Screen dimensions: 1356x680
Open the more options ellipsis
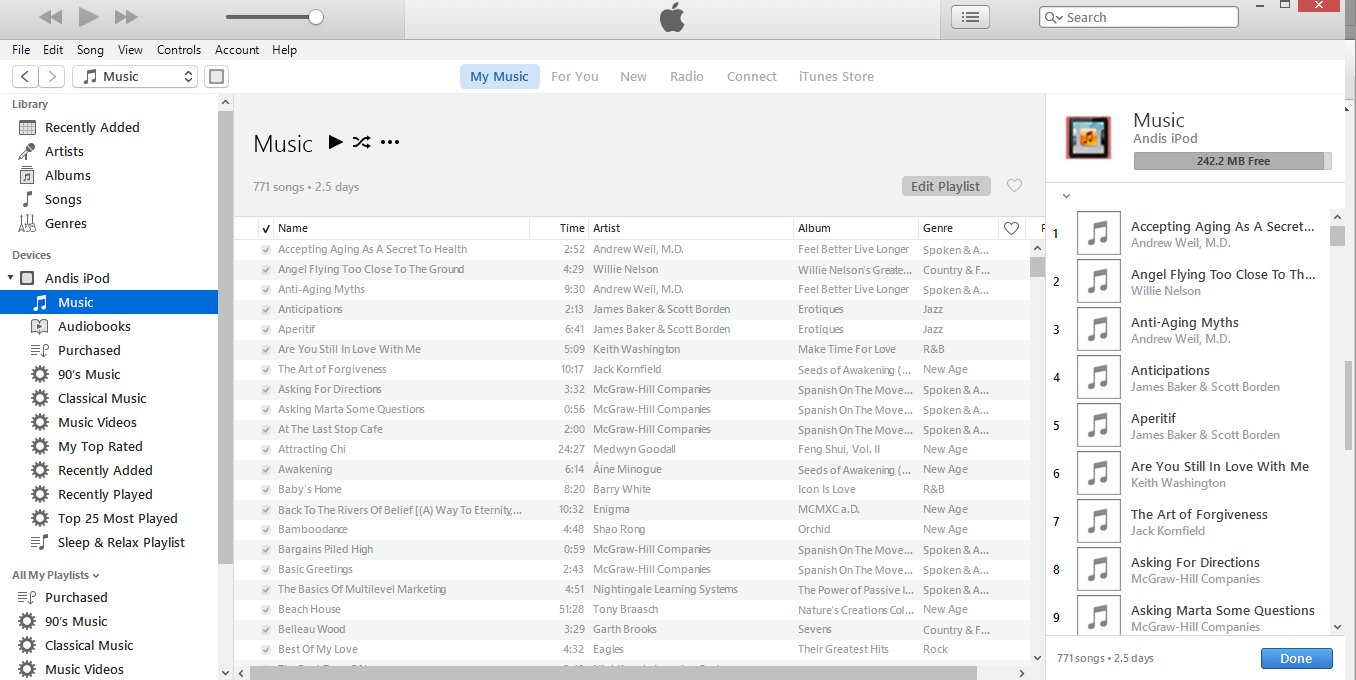tap(390, 142)
